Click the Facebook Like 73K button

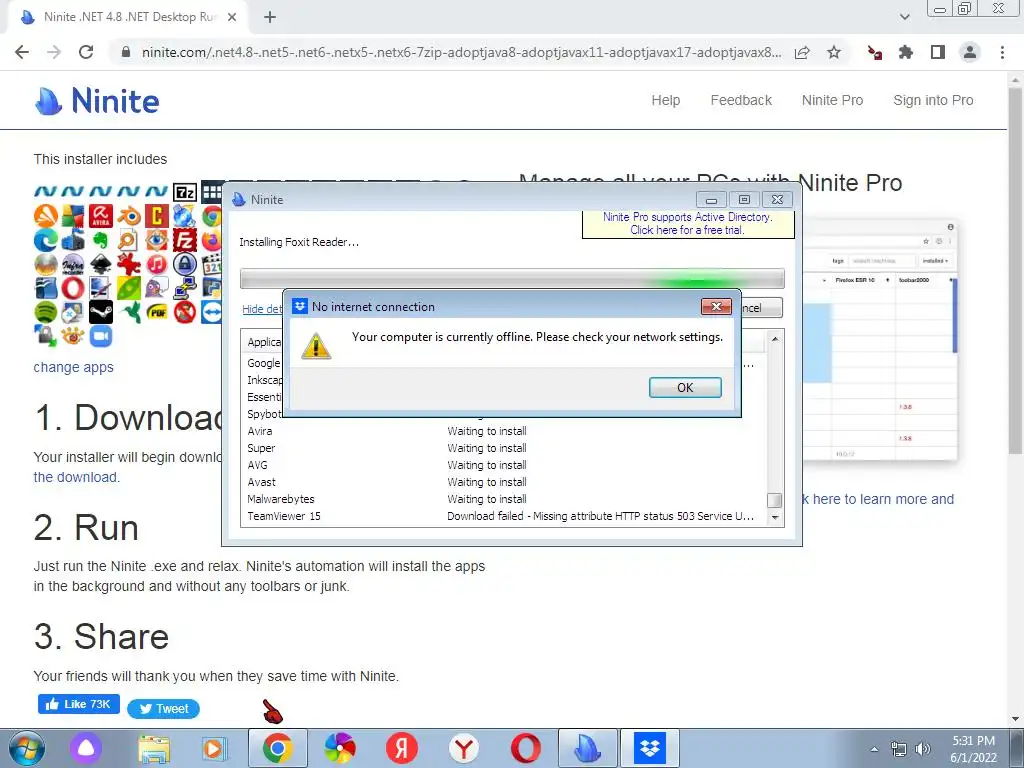pyautogui.click(x=78, y=704)
